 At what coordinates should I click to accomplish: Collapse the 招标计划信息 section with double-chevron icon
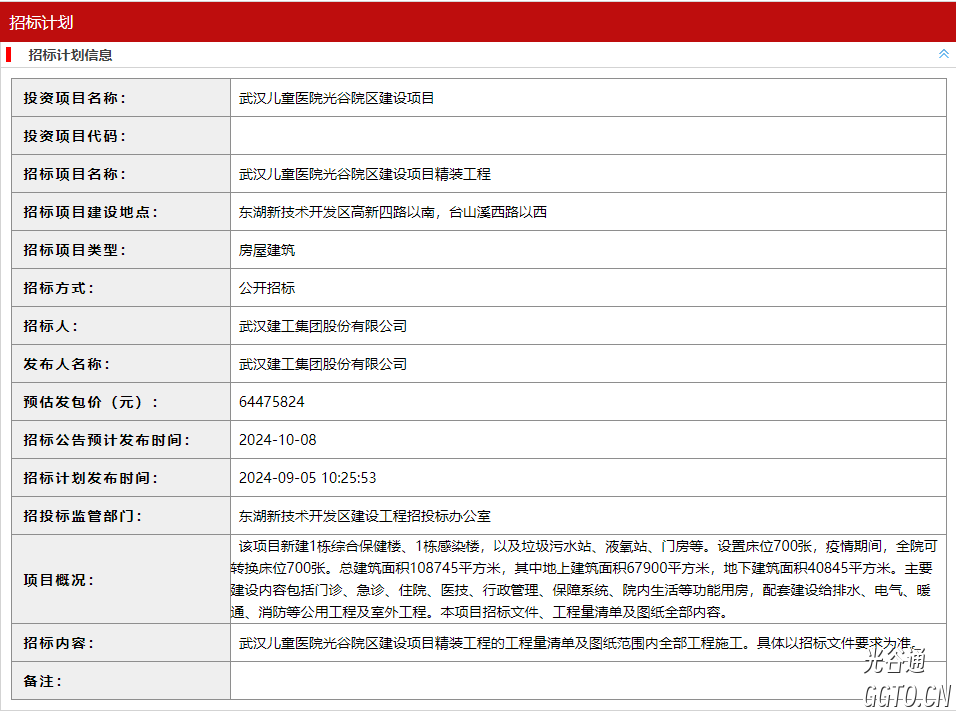pyautogui.click(x=943, y=54)
